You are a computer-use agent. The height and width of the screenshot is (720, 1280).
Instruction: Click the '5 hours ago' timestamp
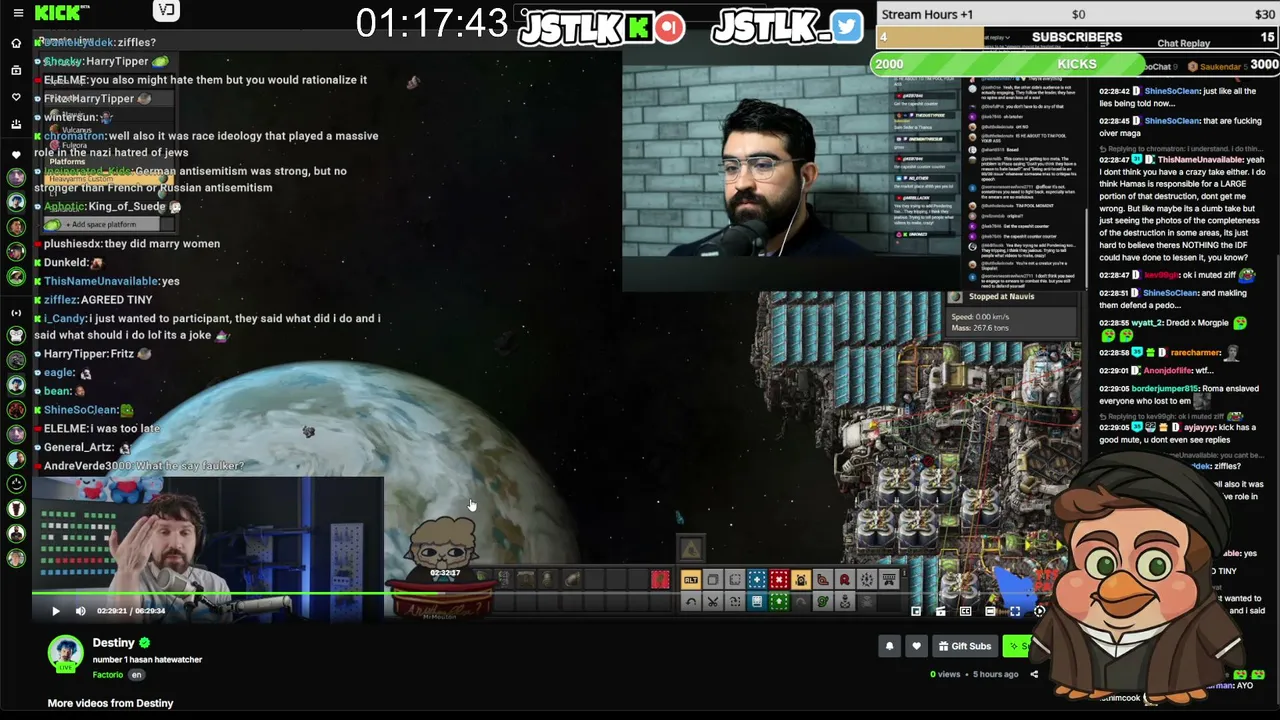(996, 675)
